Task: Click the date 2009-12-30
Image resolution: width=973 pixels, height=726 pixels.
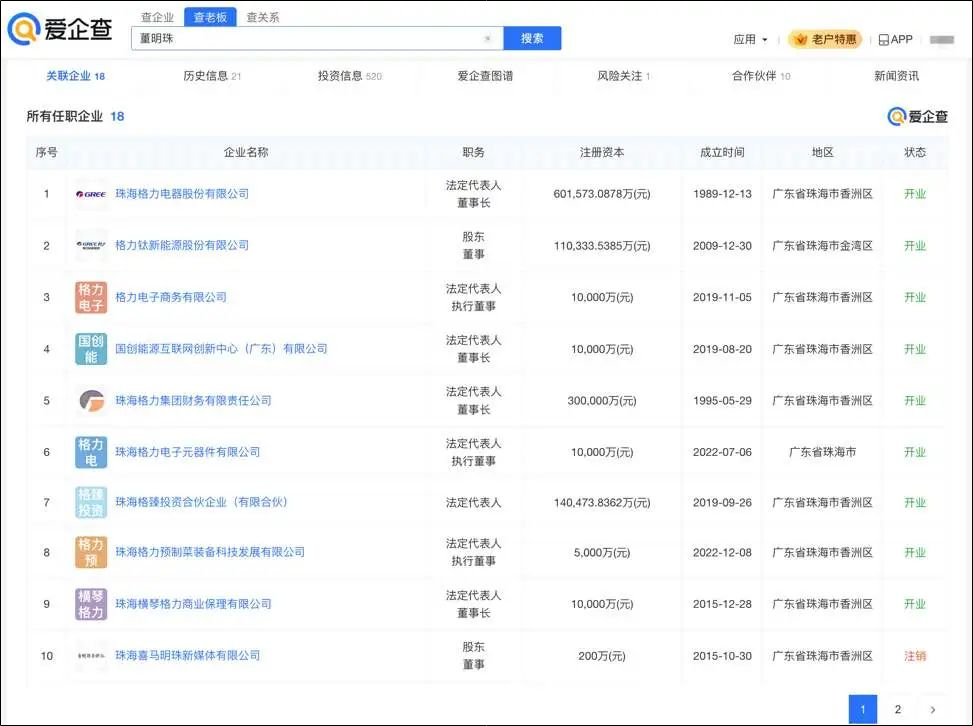Action: coord(722,246)
